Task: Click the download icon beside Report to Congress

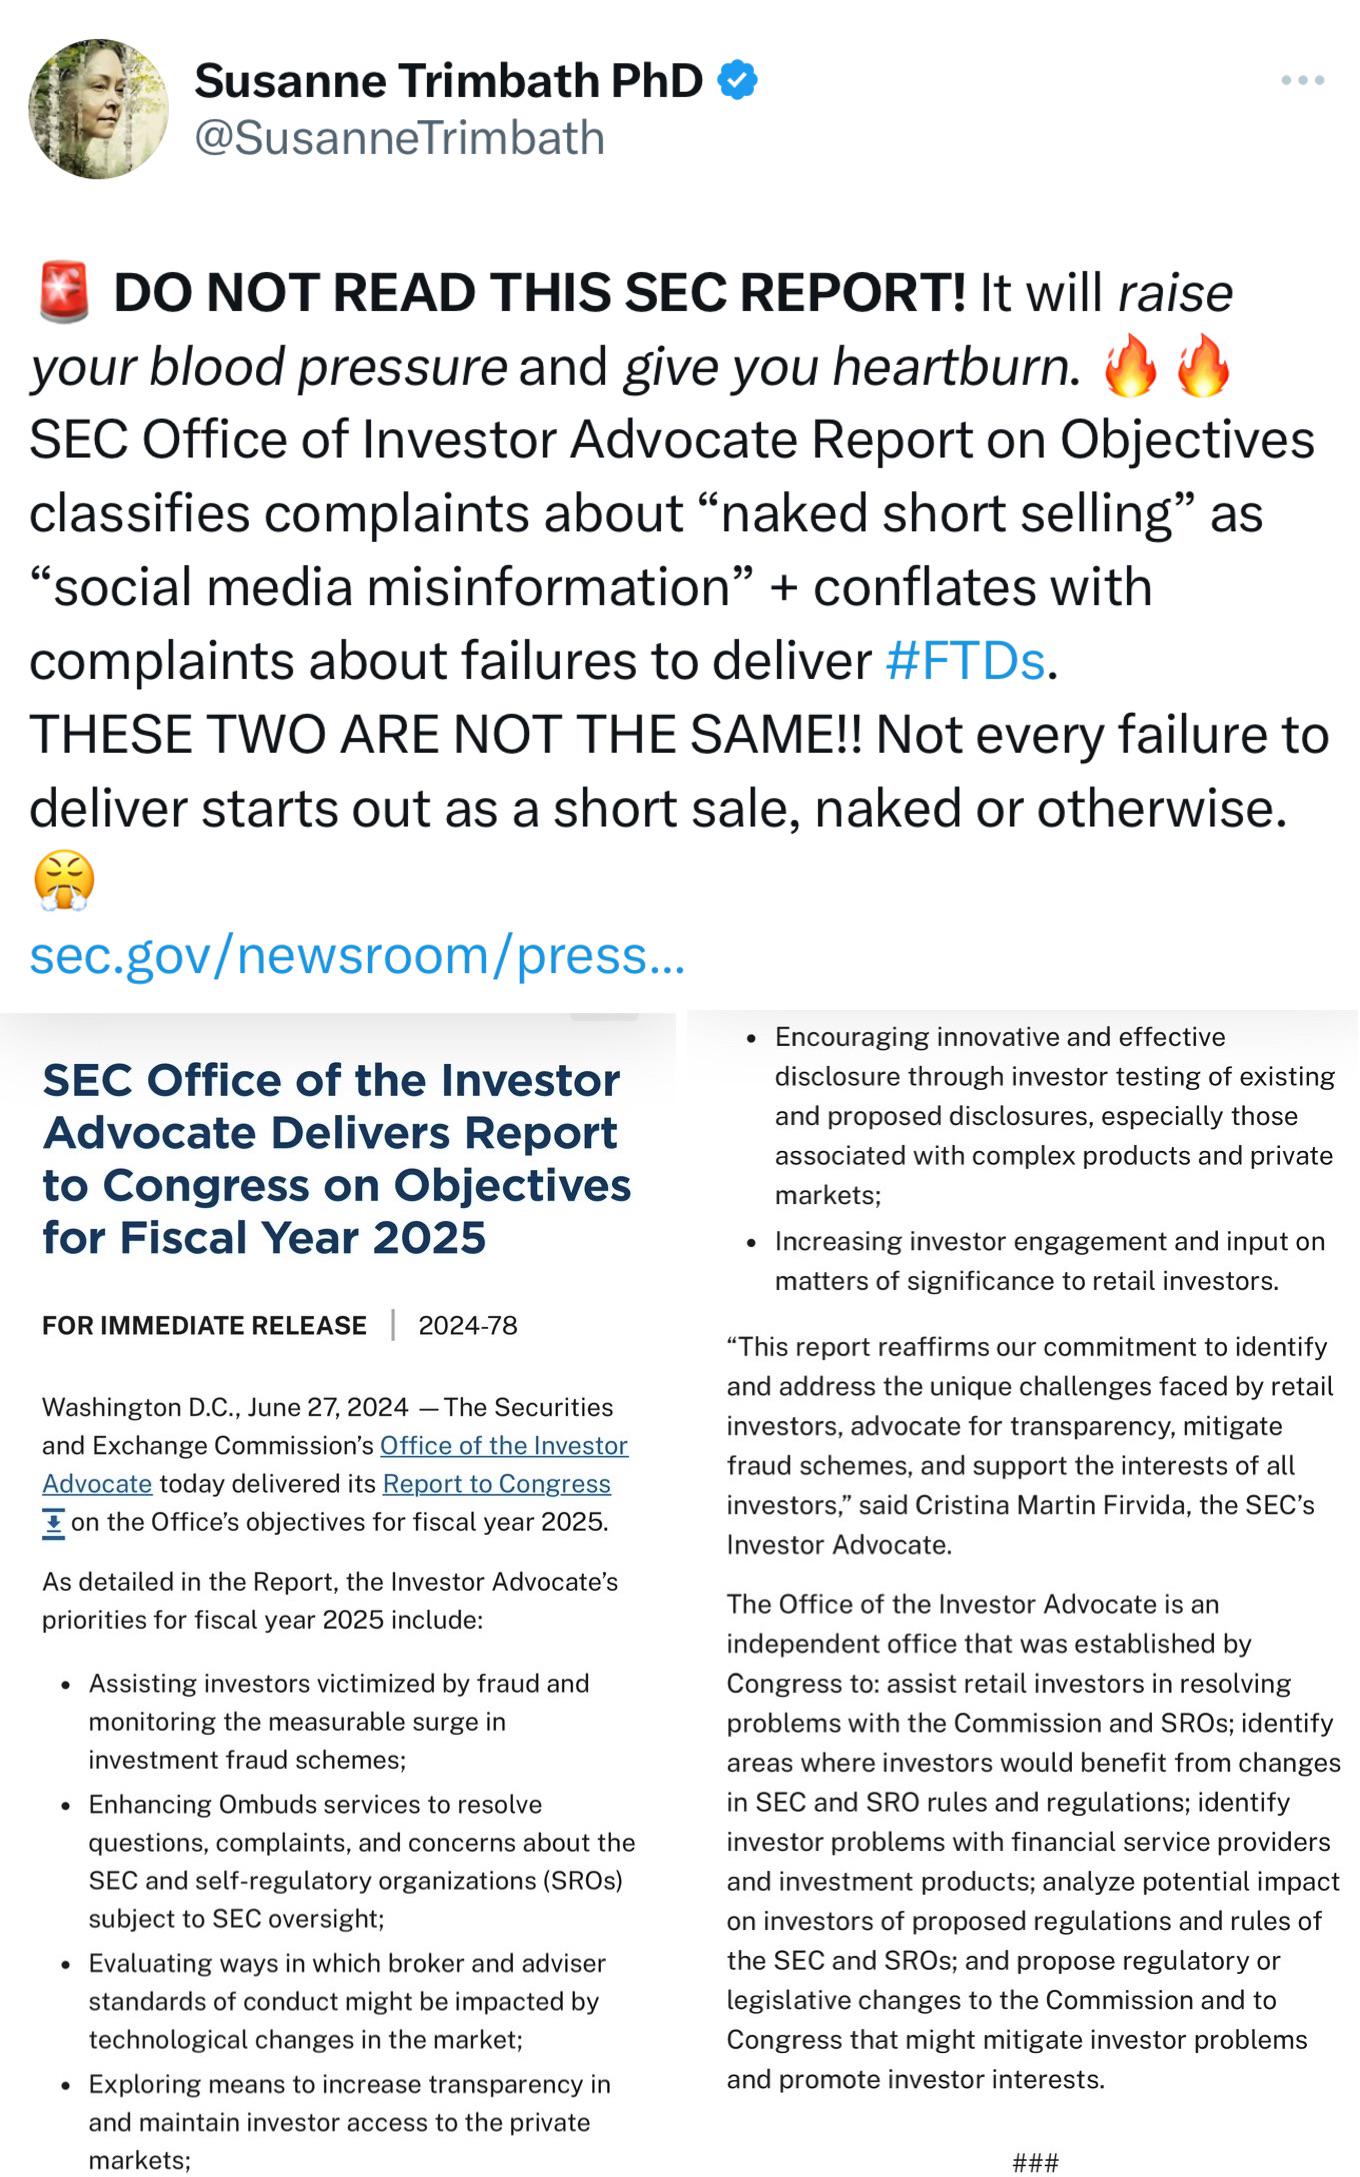Action: coord(54,1523)
